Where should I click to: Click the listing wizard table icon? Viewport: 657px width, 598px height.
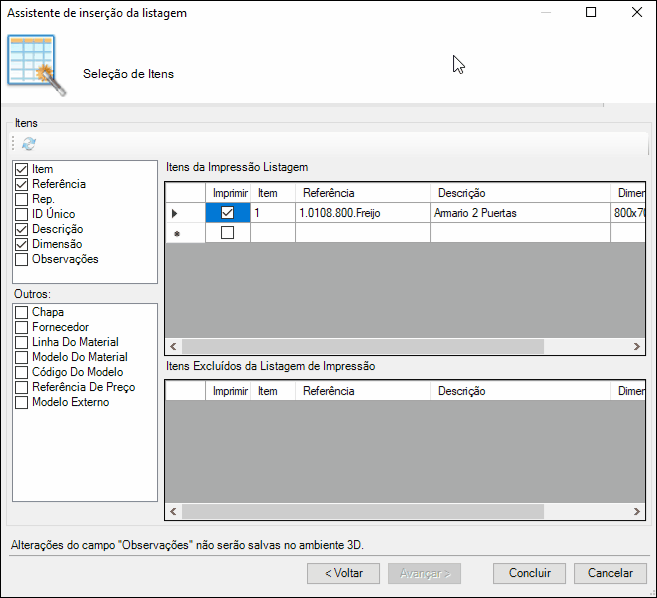pos(36,65)
